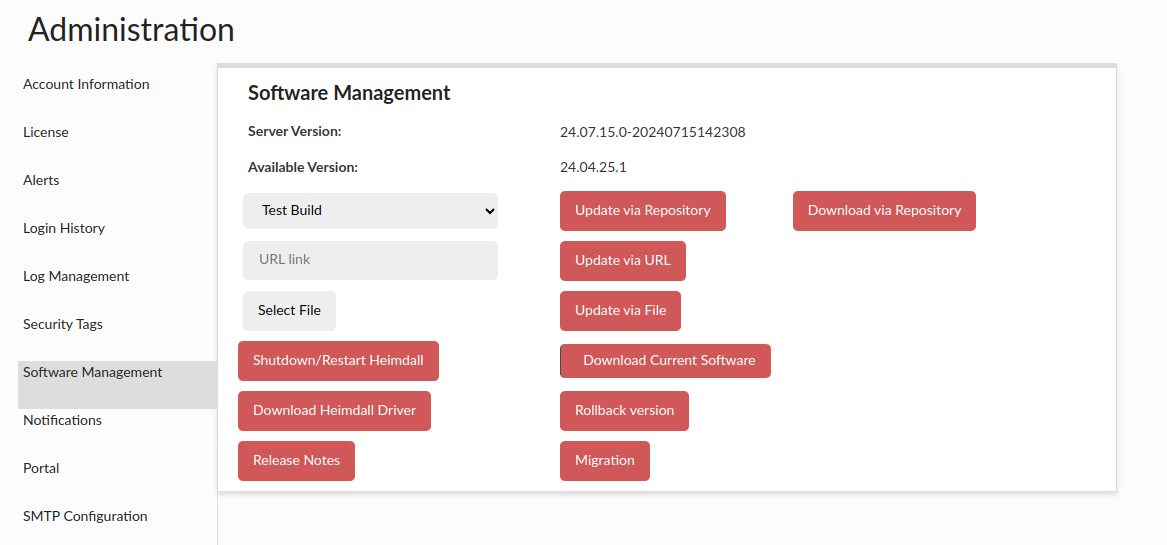
Task: Click Shutdown/Restart Heimdall button
Action: tap(338, 361)
